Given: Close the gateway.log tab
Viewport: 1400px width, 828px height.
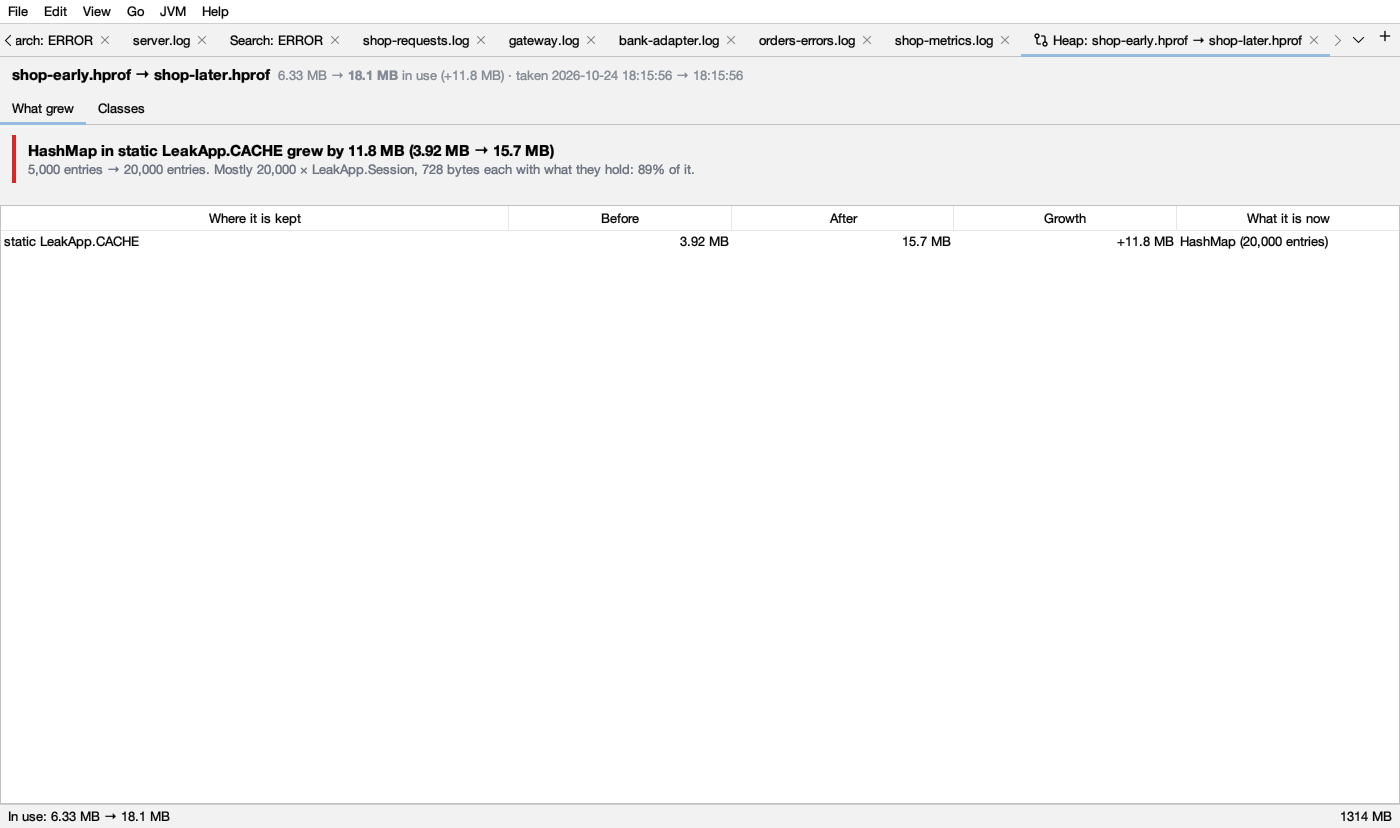Looking at the screenshot, I should [x=591, y=40].
